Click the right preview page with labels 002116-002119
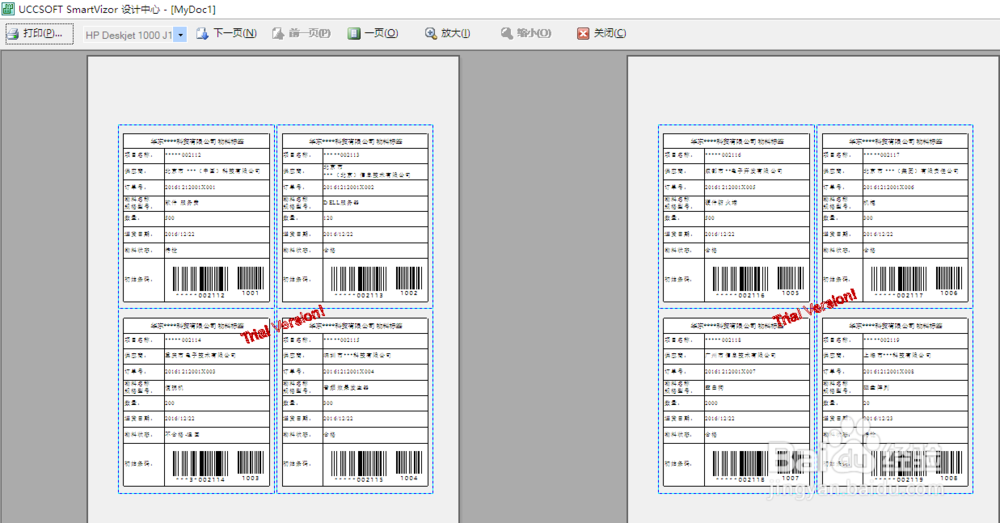This screenshot has height=523, width=1000. [813, 289]
